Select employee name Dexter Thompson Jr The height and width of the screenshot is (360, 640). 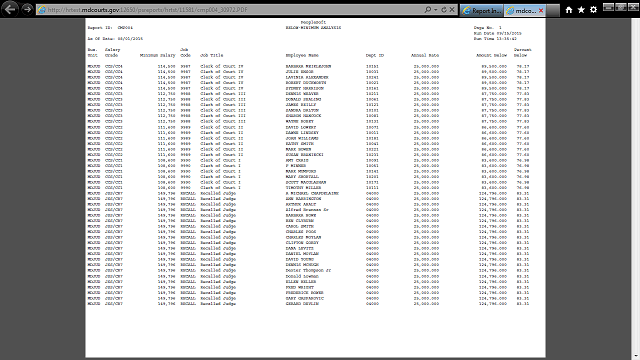pos(308,270)
